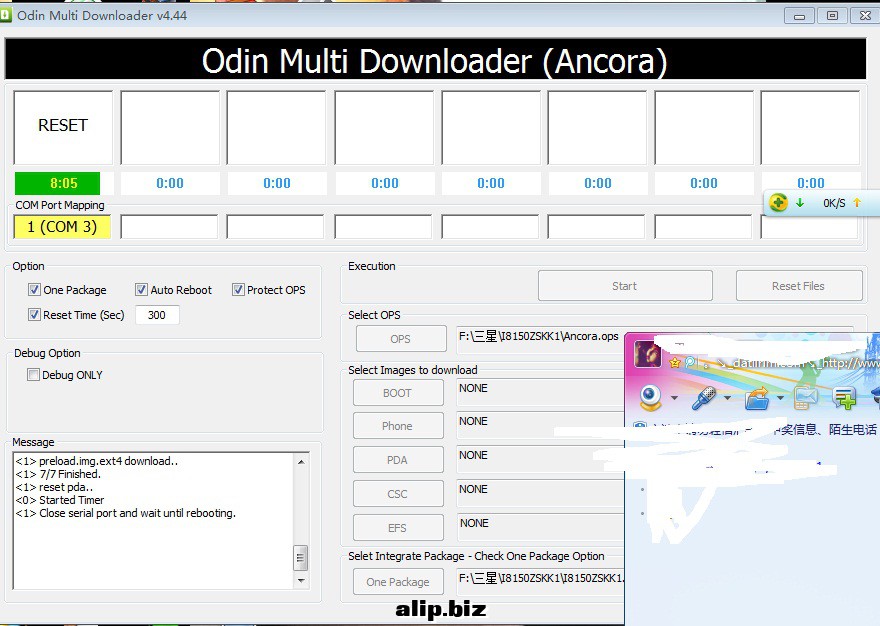
Task: Click the EFS image button
Action: pyautogui.click(x=398, y=528)
